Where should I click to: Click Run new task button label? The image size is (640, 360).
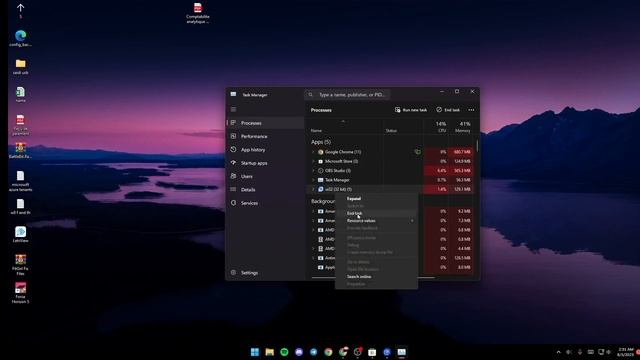pos(415,110)
